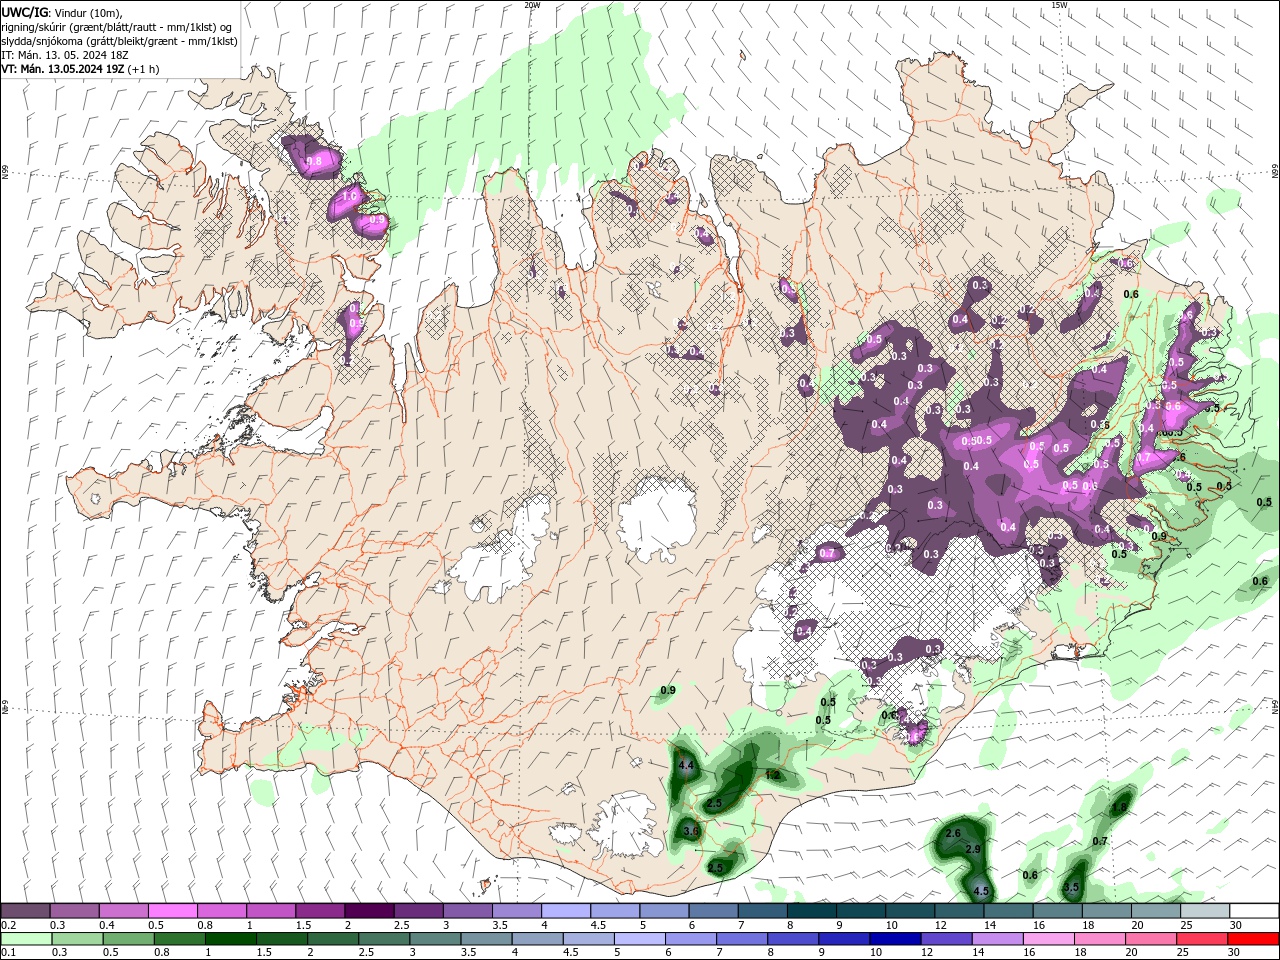Image resolution: width=1280 pixels, height=960 pixels.
Task: Select the 2 swatch on the green rain scale
Action: pyautogui.click(x=332, y=939)
